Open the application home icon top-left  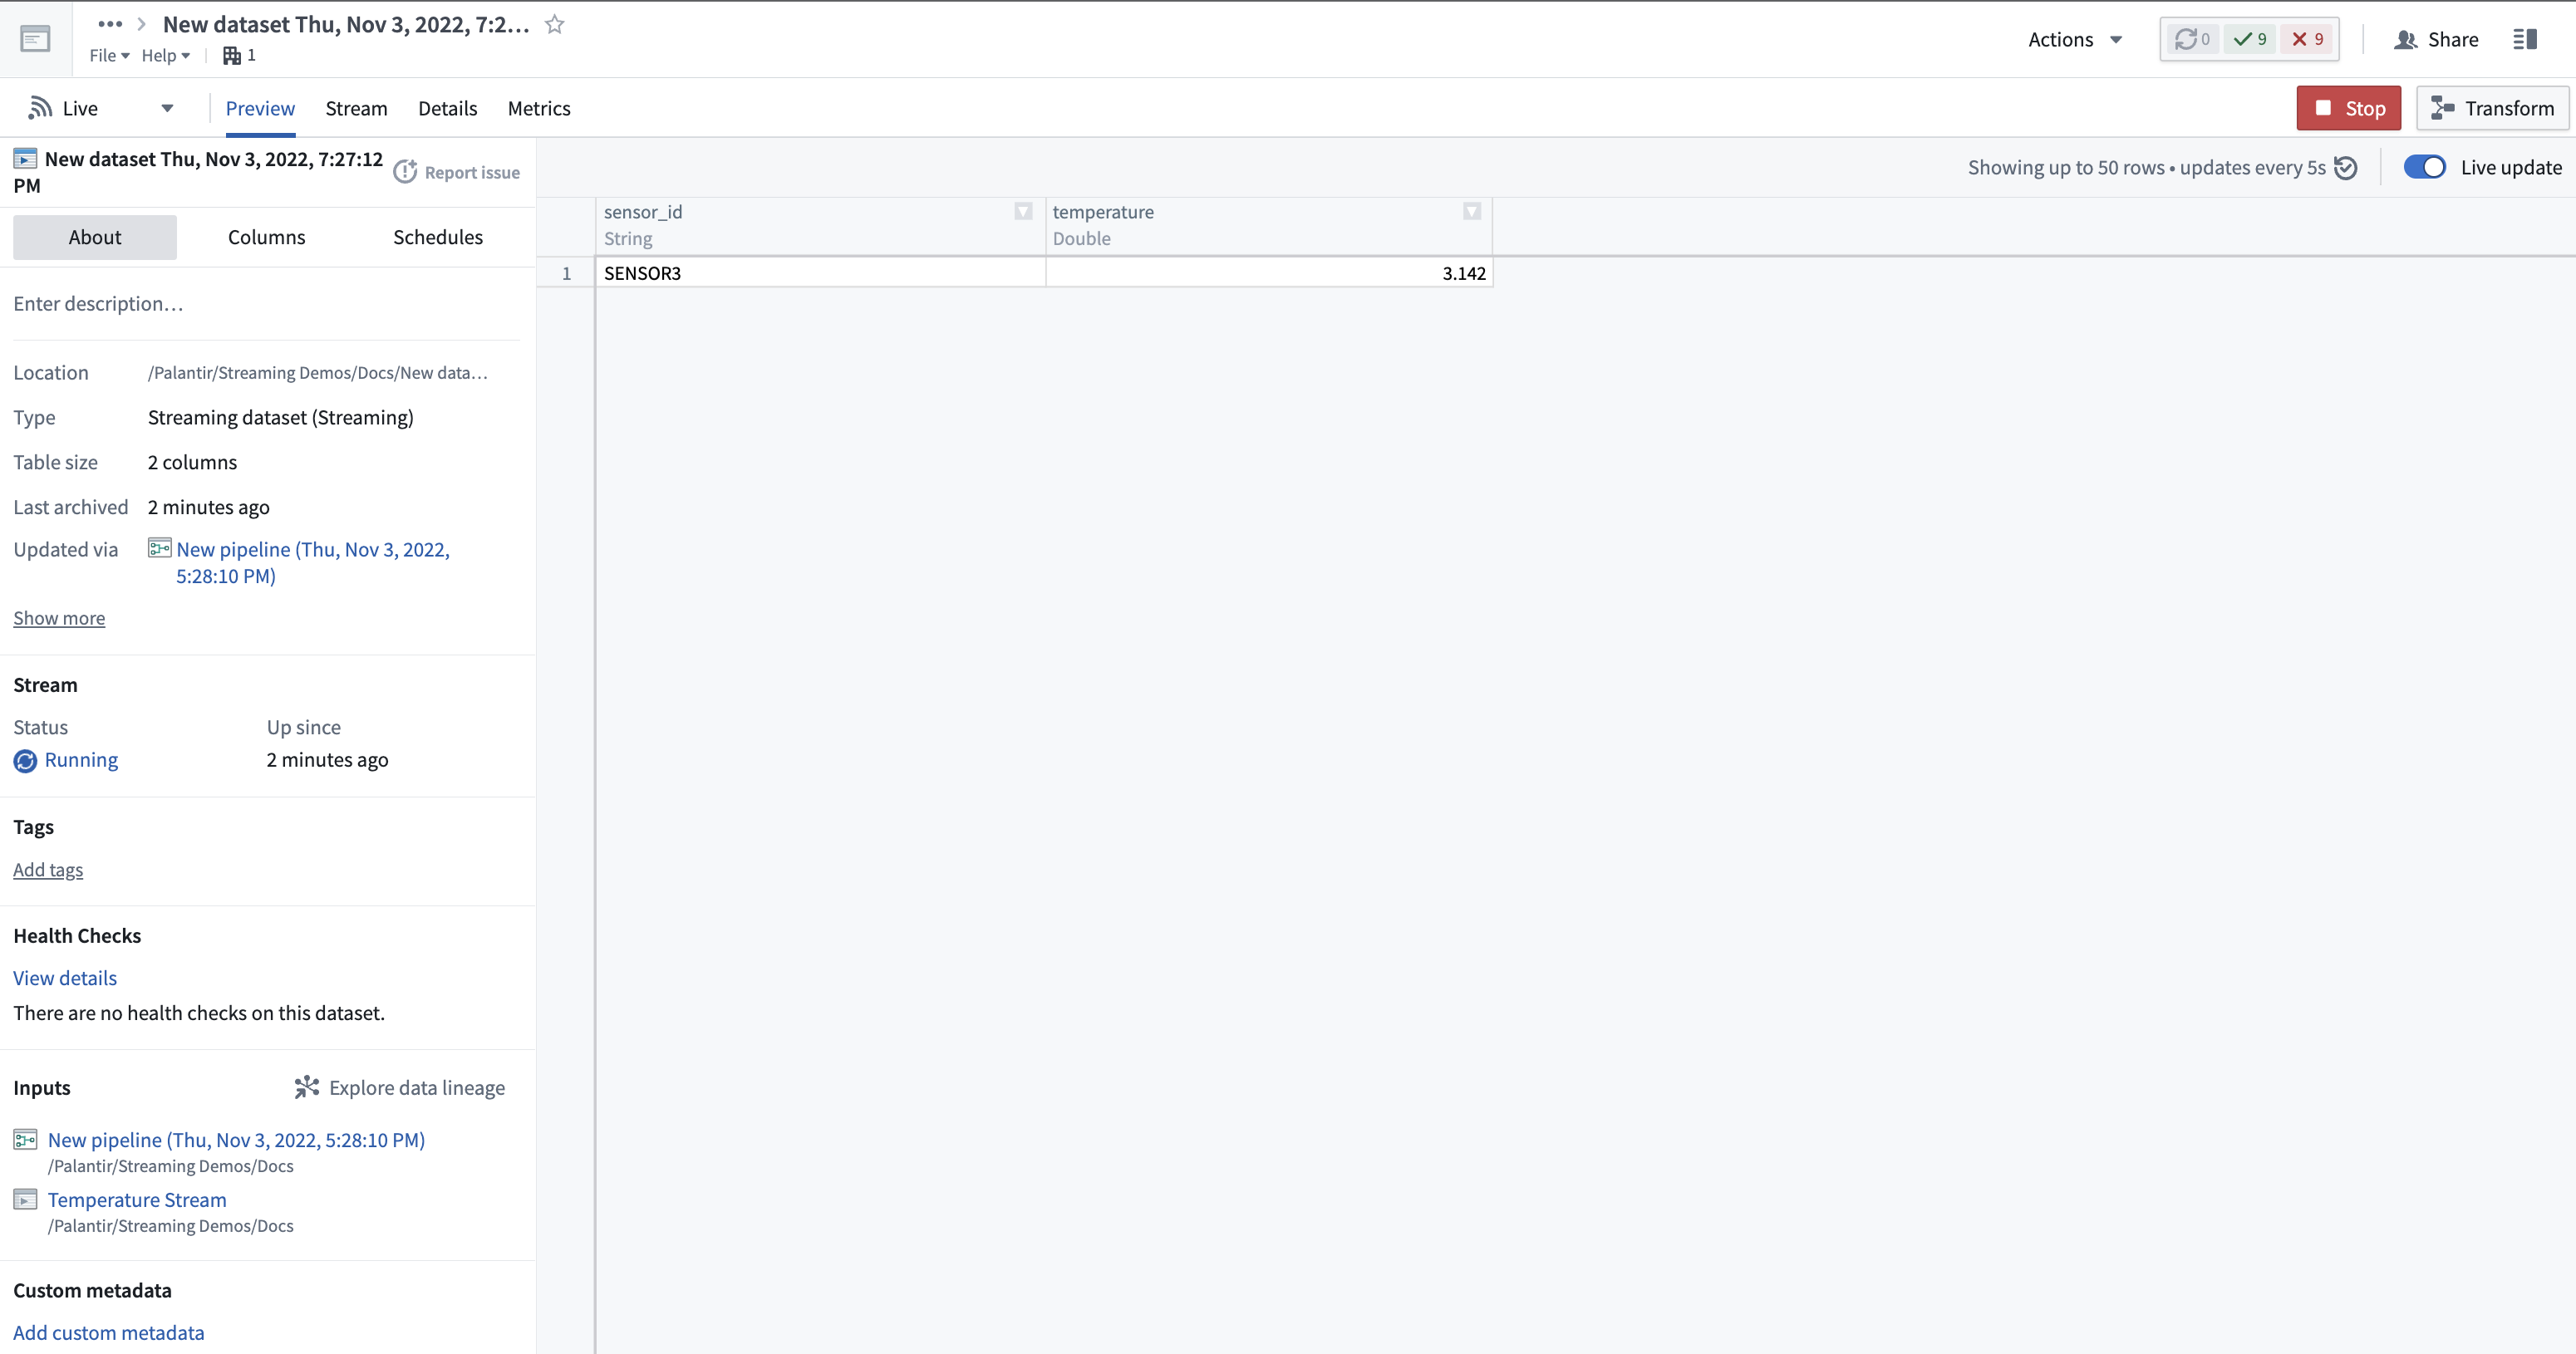click(35, 38)
